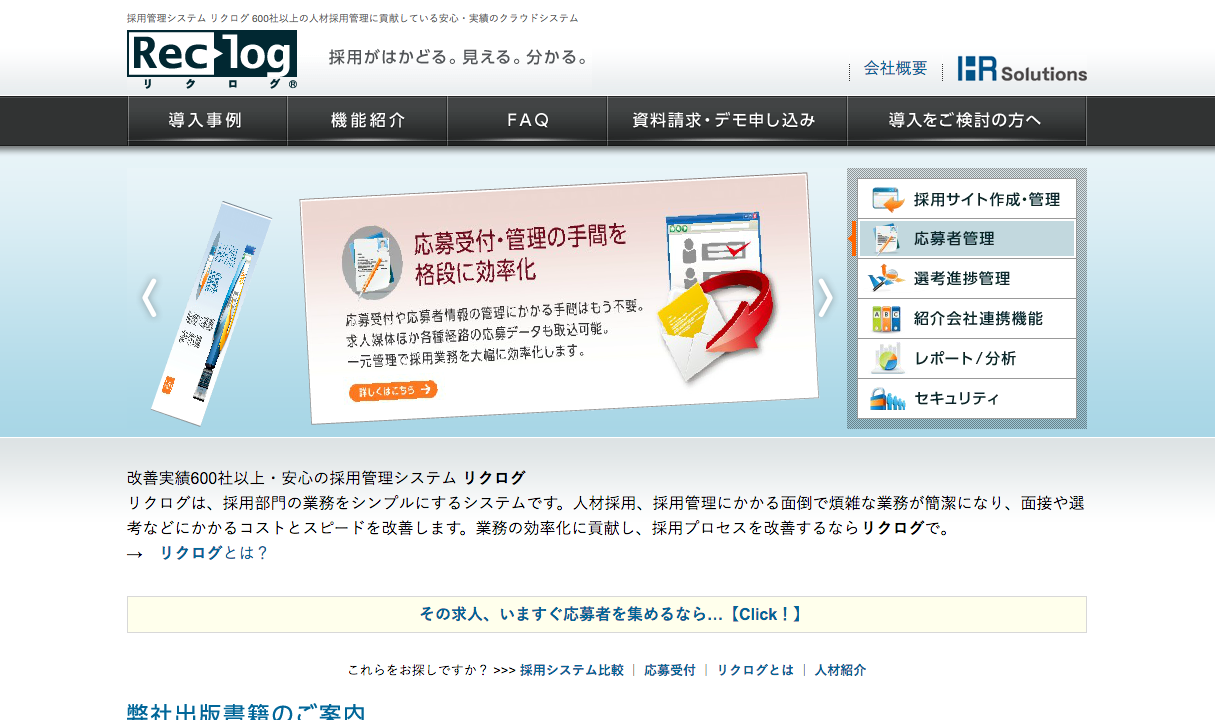Click the 採用サイト作成・管理 icon
Viewport: 1215px width, 720px height.
click(x=887, y=199)
